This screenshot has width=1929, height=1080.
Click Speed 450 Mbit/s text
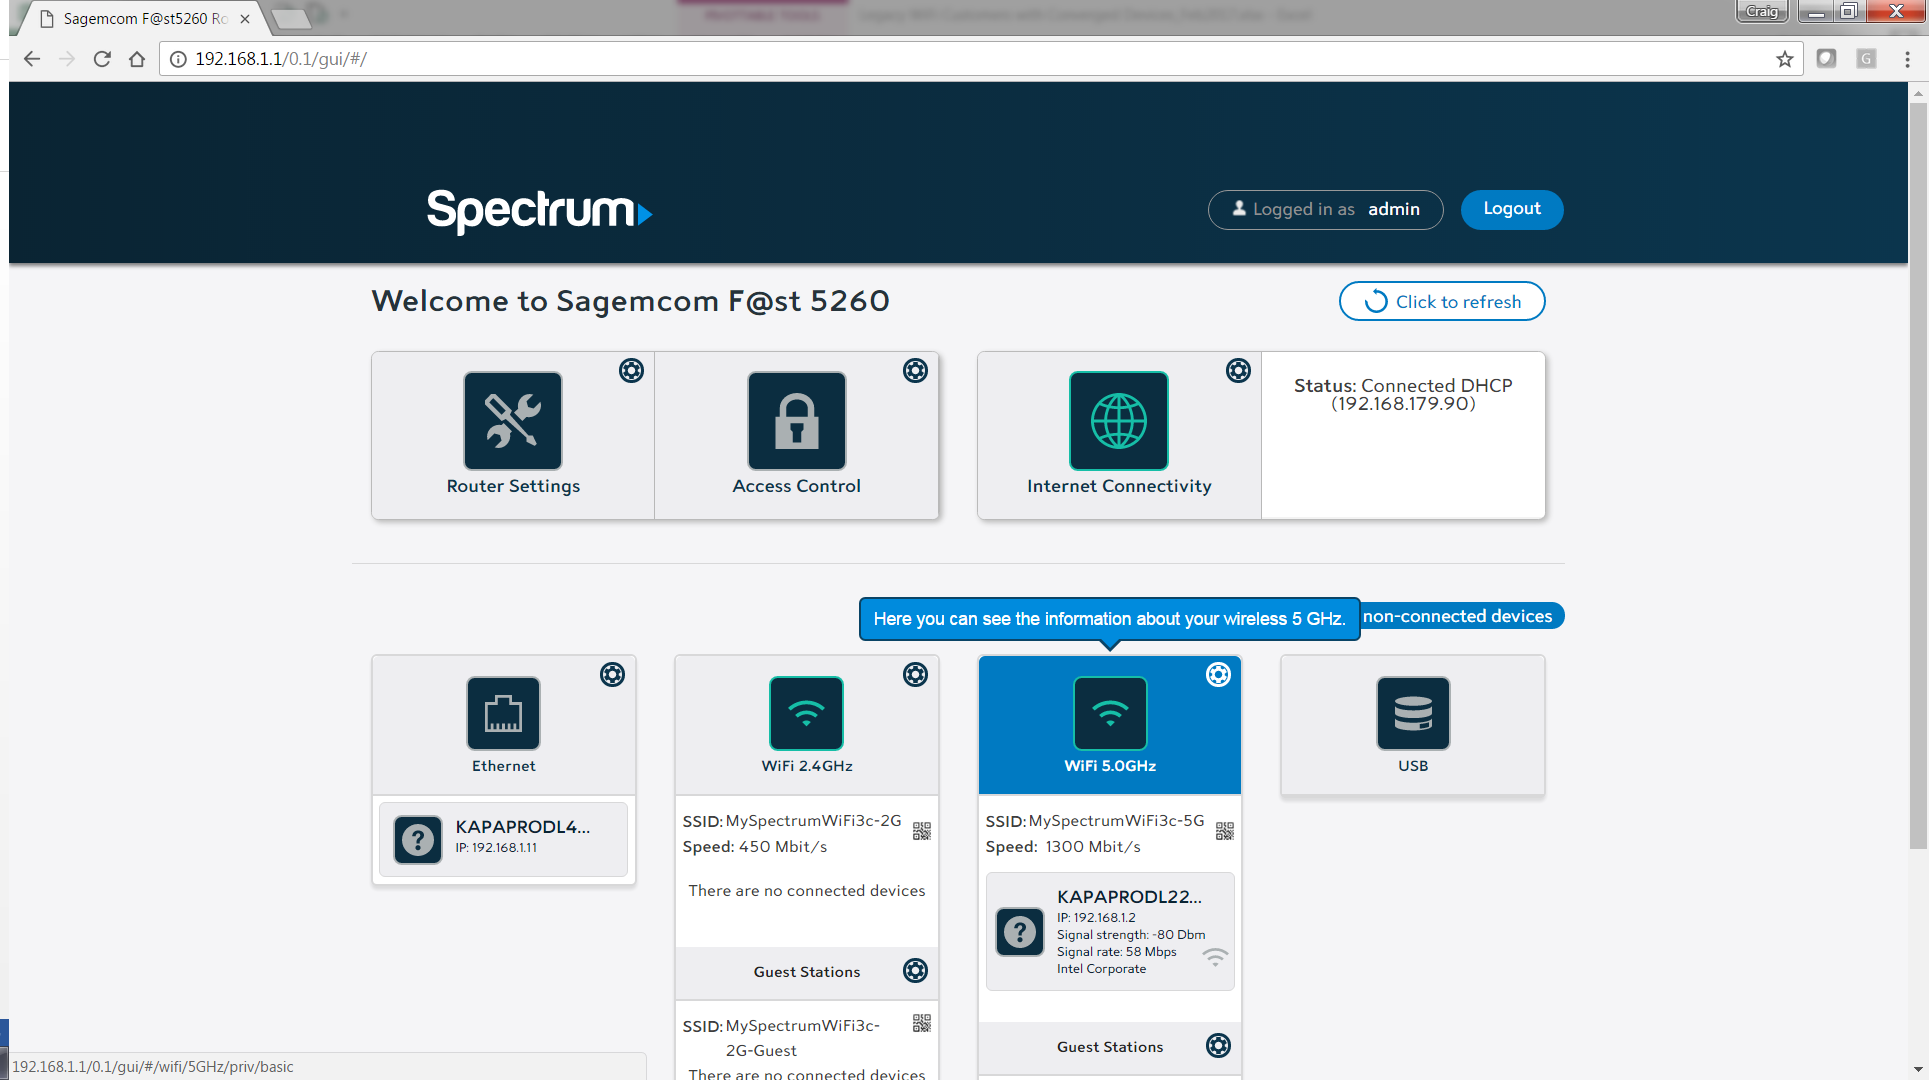click(x=755, y=847)
